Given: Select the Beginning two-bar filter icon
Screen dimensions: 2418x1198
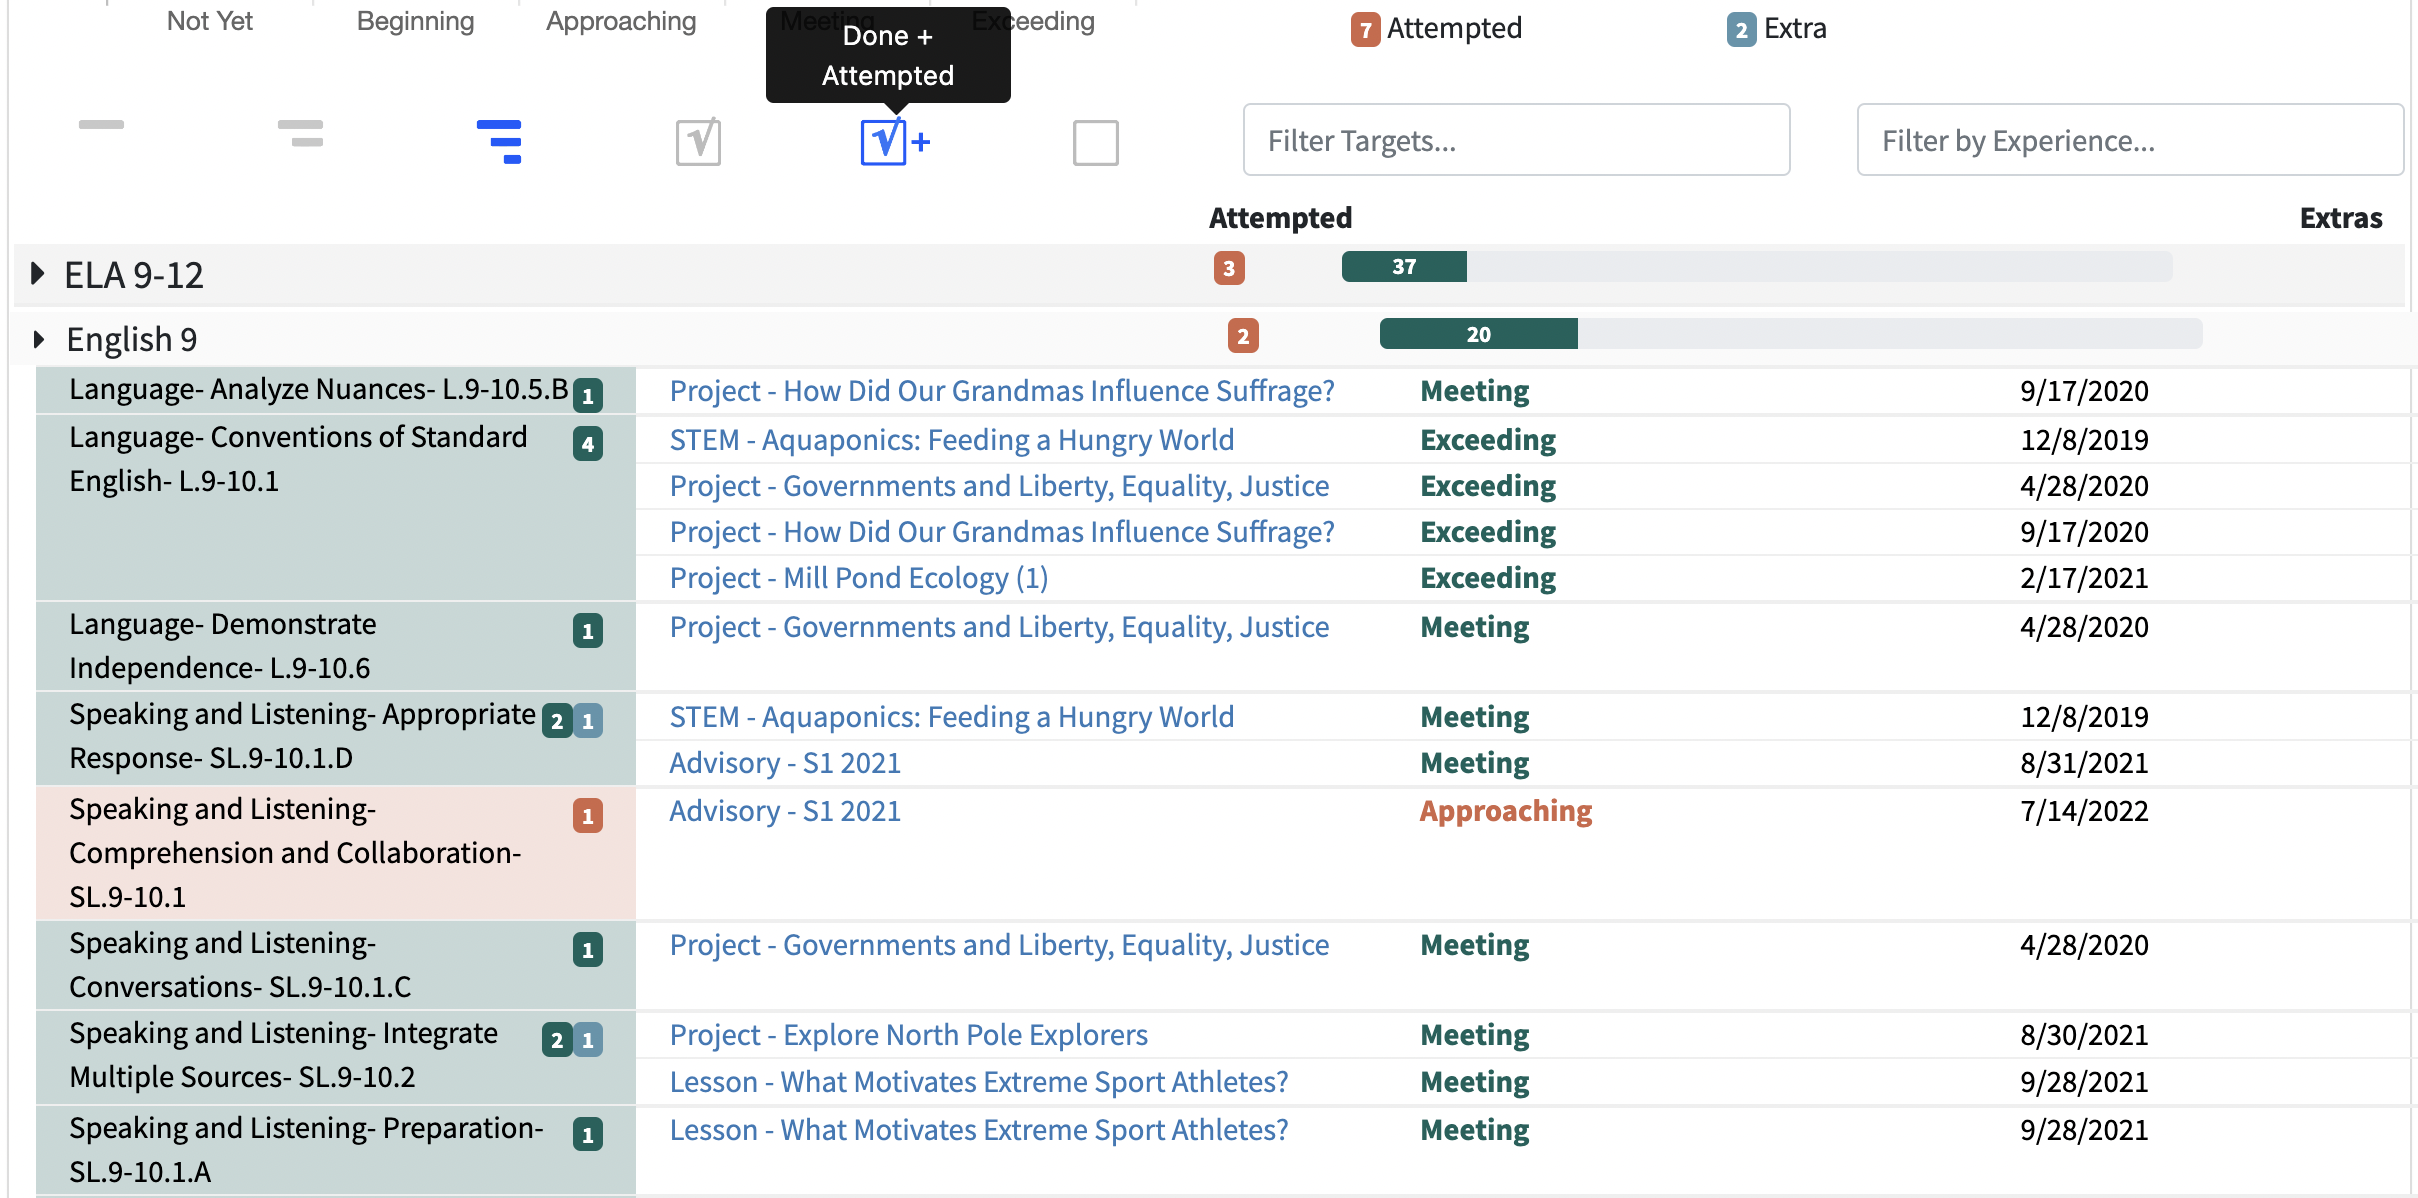Looking at the screenshot, I should click(300, 133).
